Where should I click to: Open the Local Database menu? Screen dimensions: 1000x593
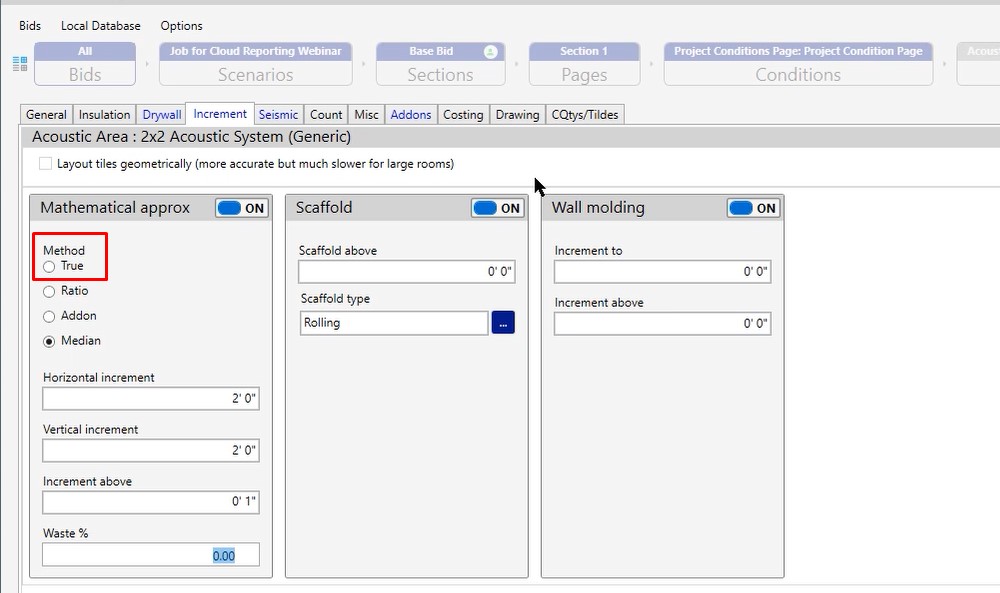point(100,26)
